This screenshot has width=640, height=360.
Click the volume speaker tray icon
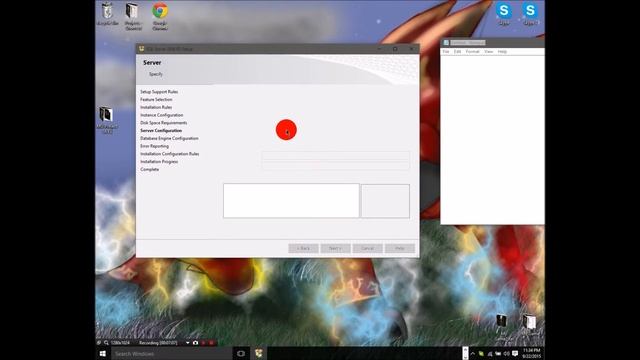point(507,353)
